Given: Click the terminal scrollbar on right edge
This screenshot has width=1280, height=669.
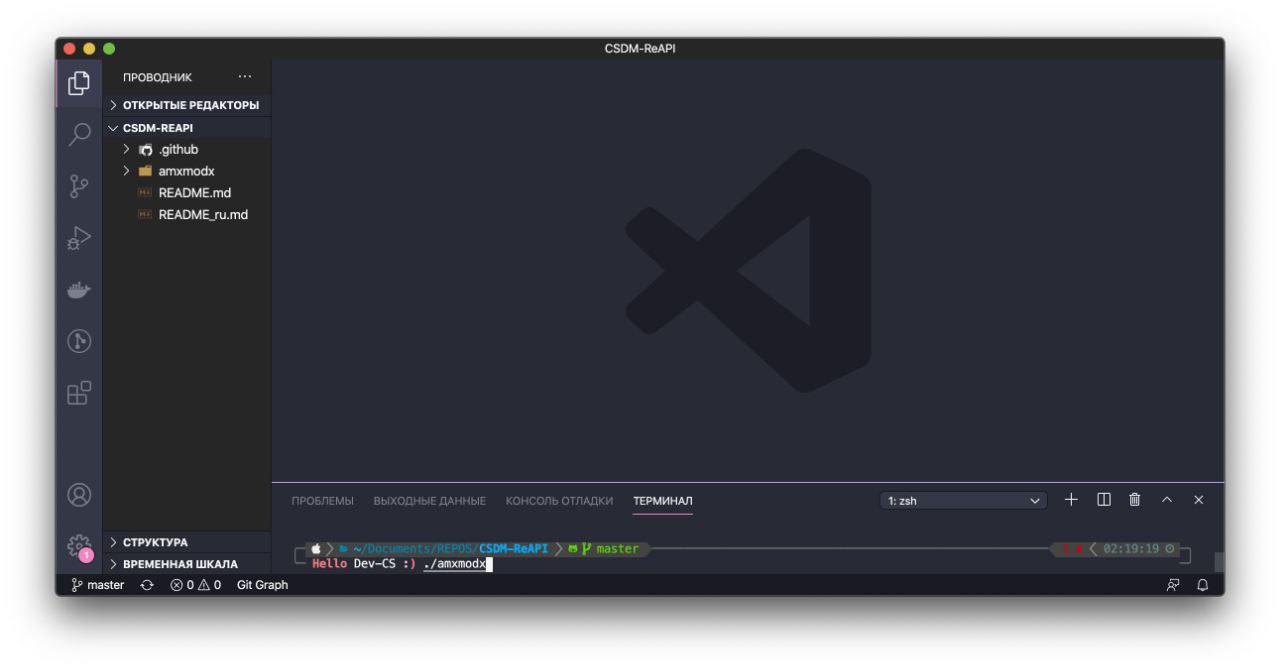Looking at the screenshot, I should 1219,562.
